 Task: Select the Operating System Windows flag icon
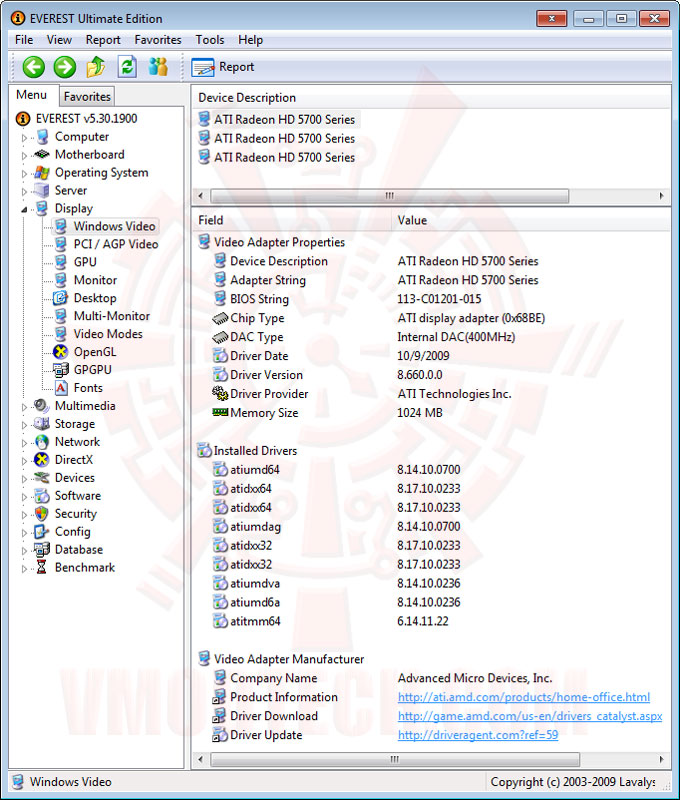point(42,173)
